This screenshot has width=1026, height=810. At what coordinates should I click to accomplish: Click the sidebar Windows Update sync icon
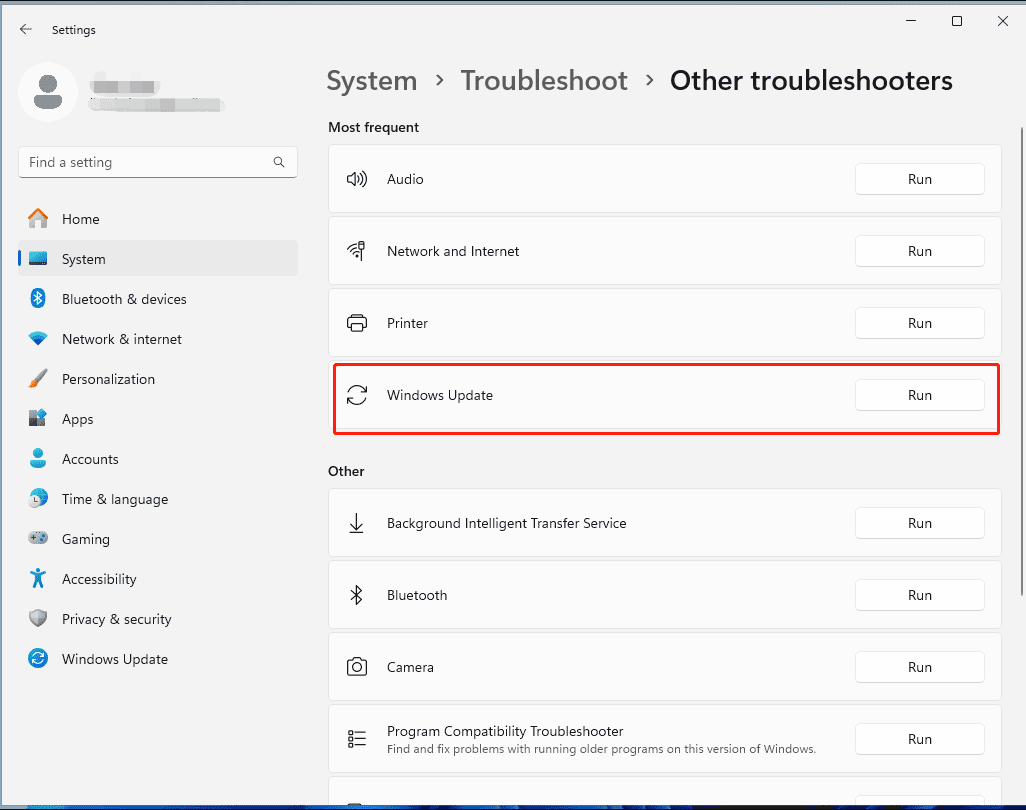pos(38,658)
